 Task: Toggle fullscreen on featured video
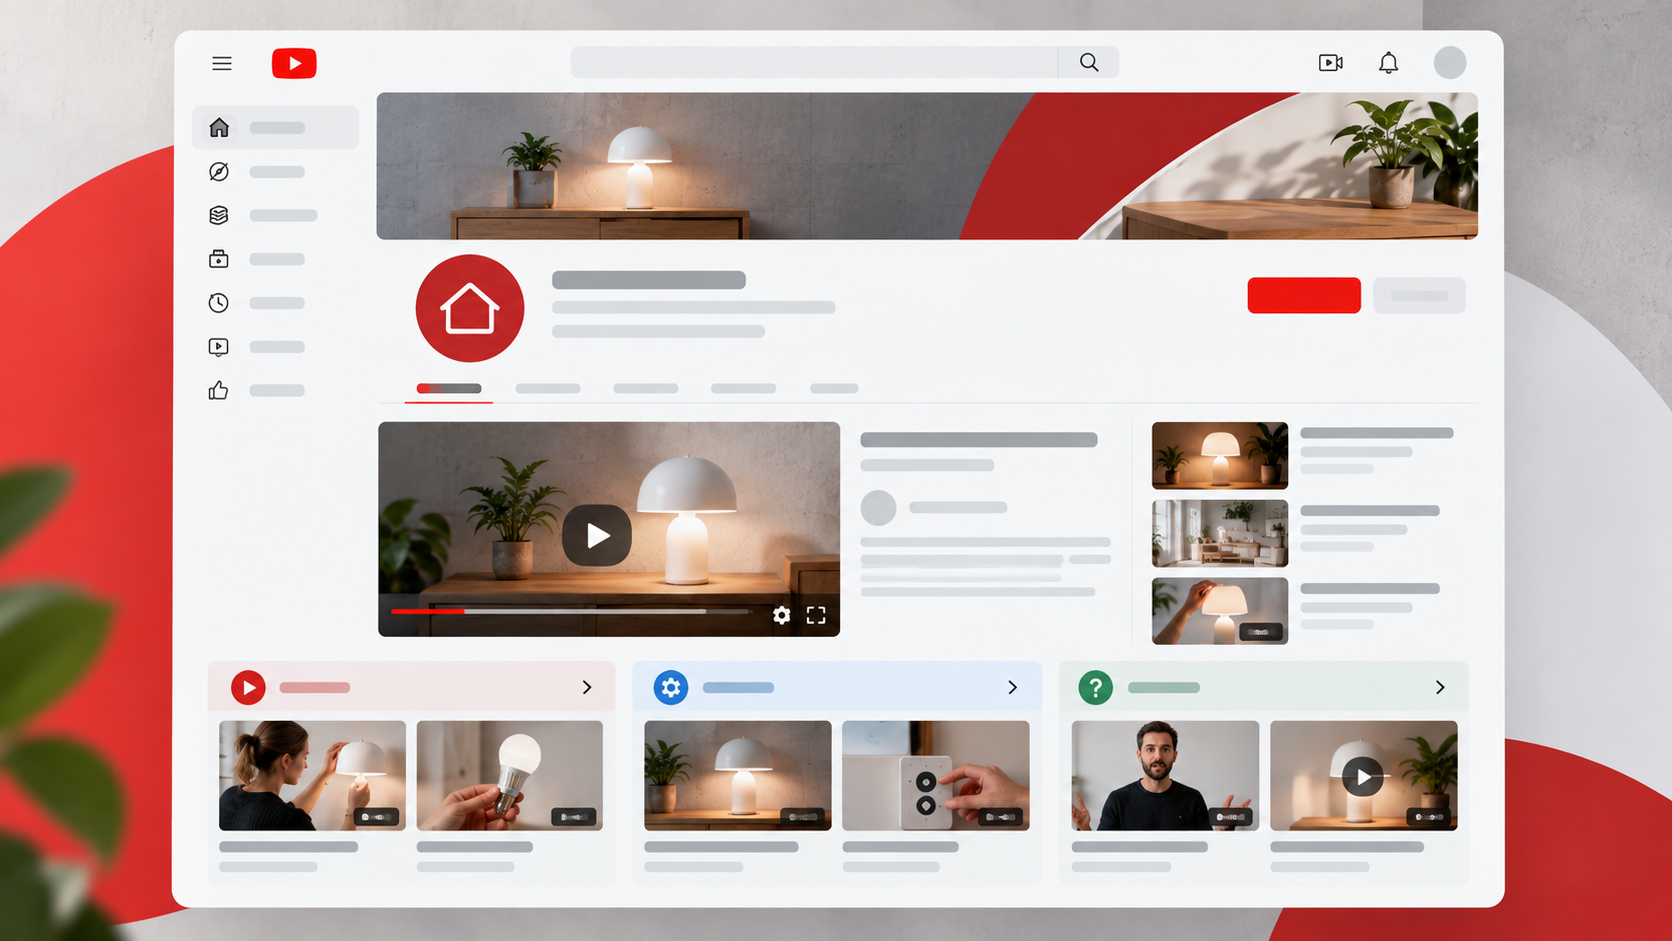pos(816,615)
